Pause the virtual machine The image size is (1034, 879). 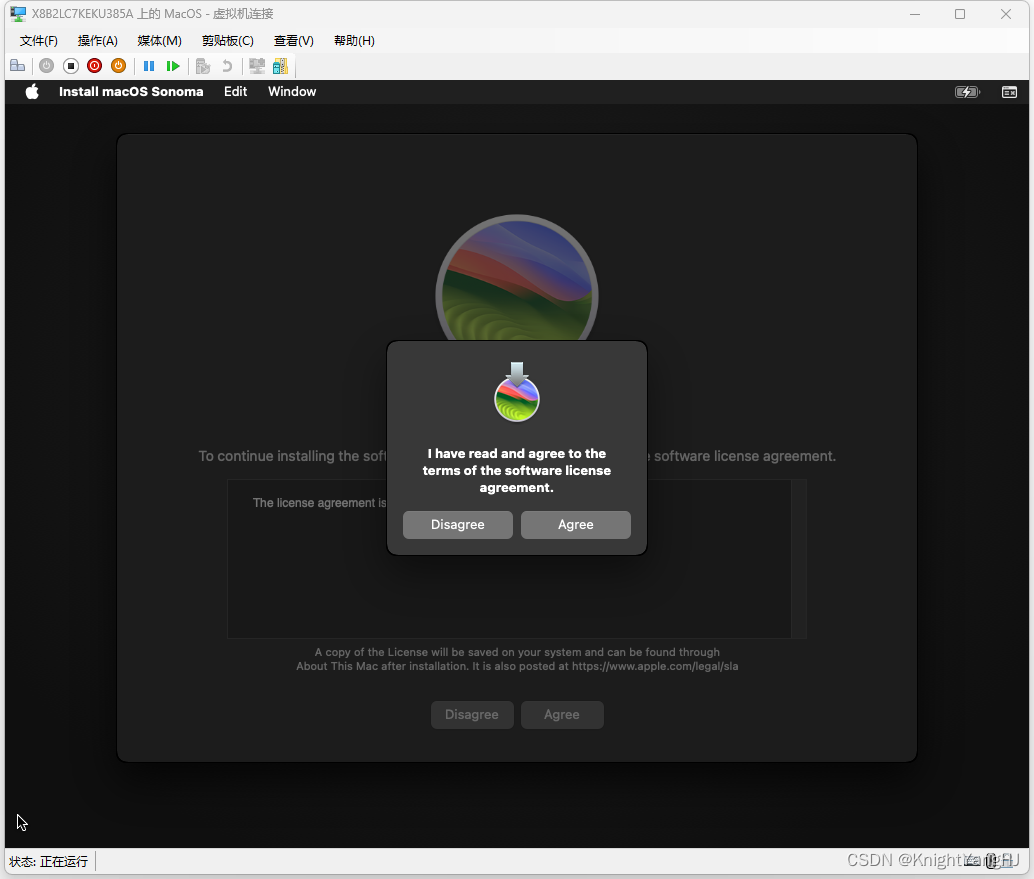(x=149, y=66)
